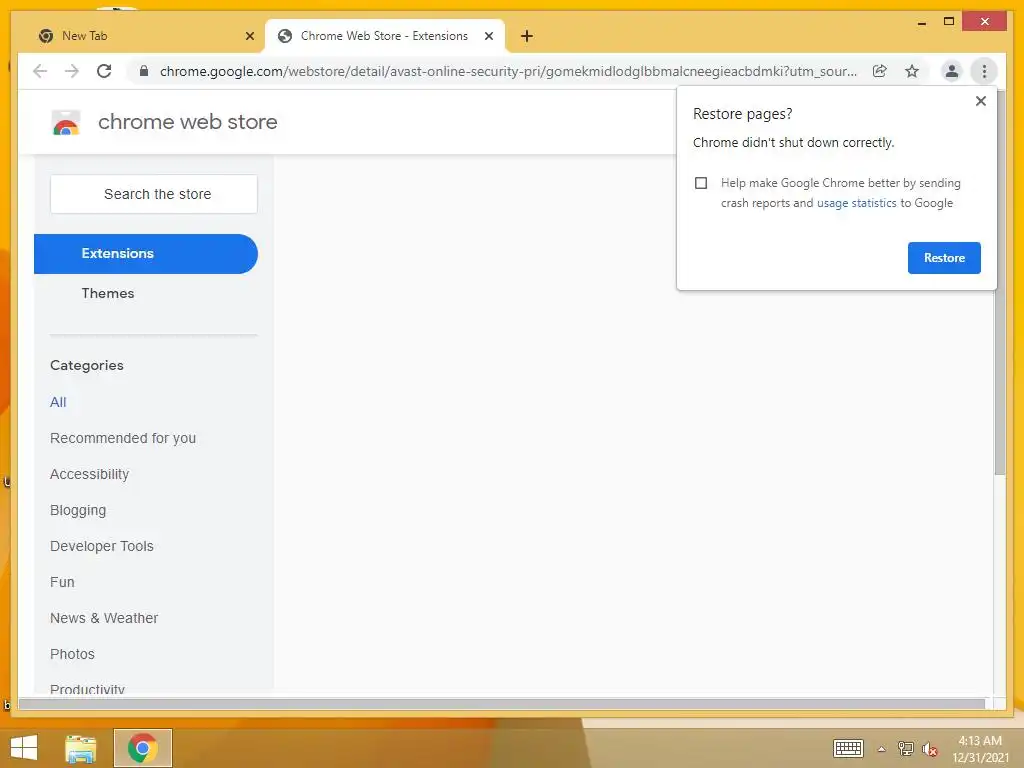Click the horizontal page scrollbar
Viewport: 1024px width, 768px height.
502,704
